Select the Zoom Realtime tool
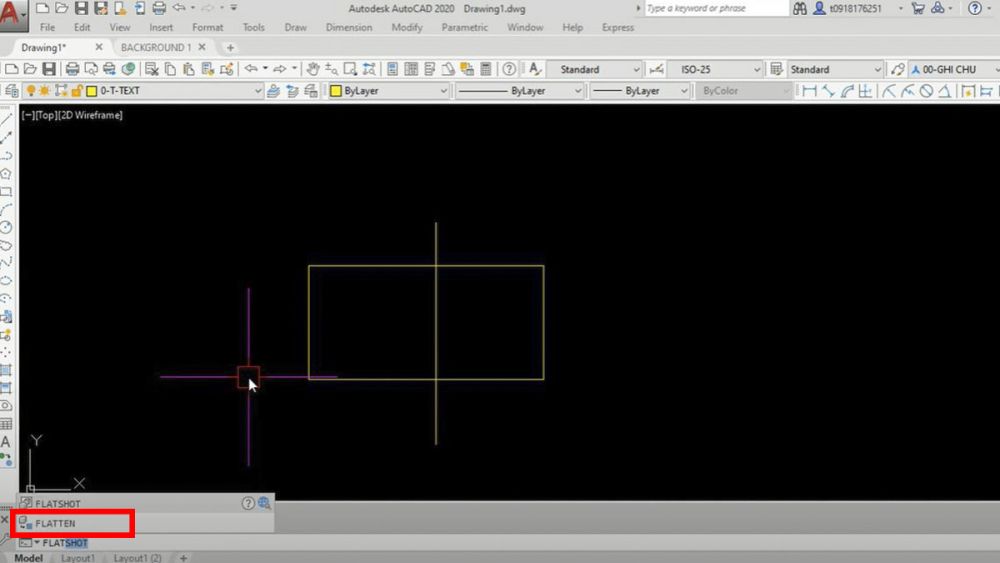Viewport: 1000px width, 563px height. 331,69
